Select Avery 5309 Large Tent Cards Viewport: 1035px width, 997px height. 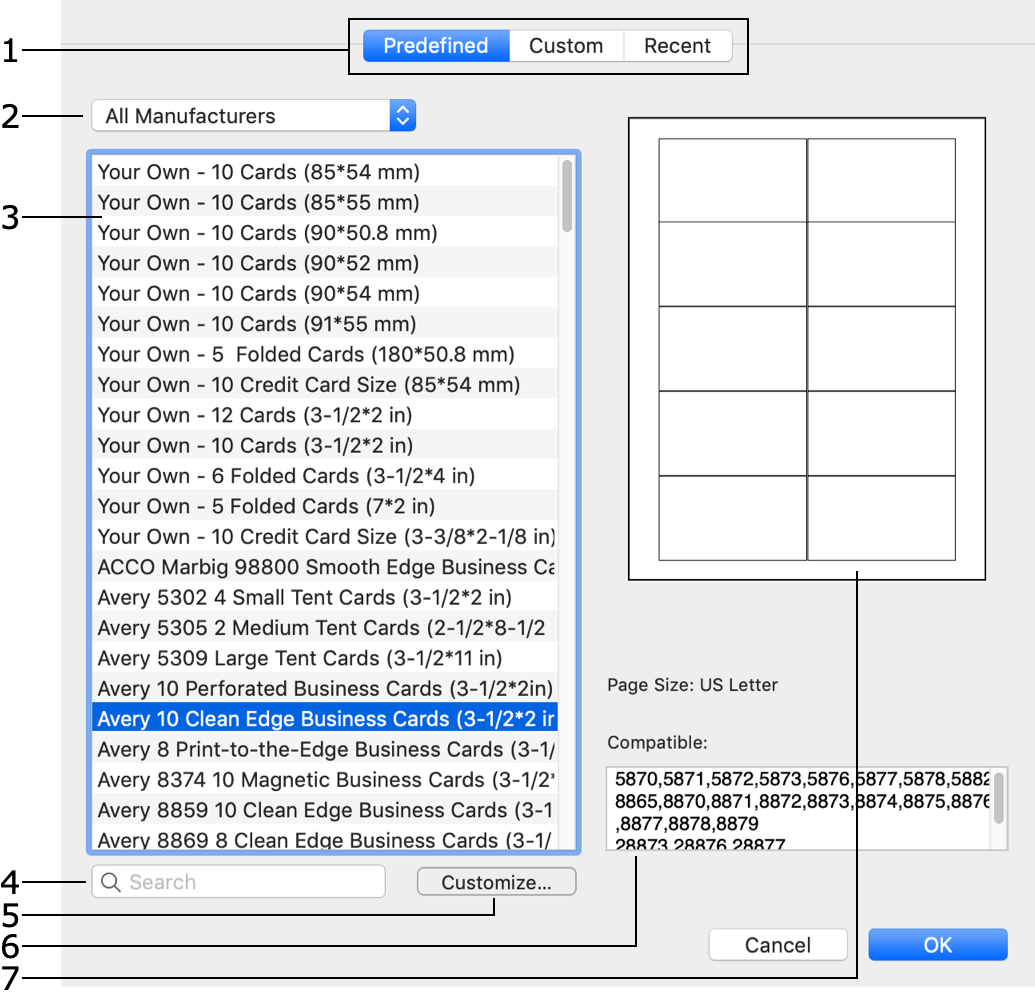point(325,658)
